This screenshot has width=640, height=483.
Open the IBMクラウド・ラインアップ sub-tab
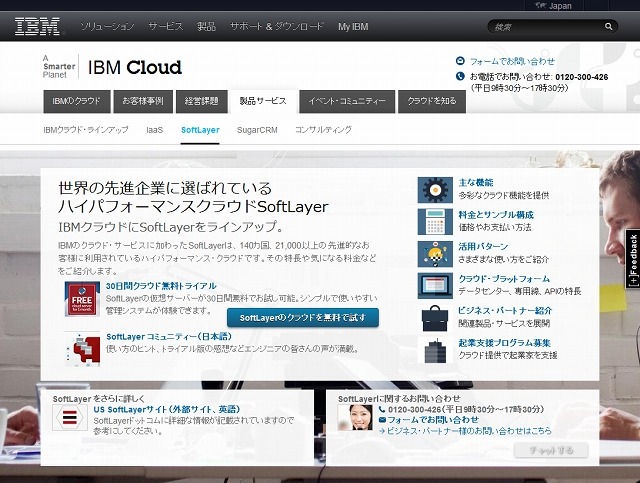pyautogui.click(x=86, y=130)
